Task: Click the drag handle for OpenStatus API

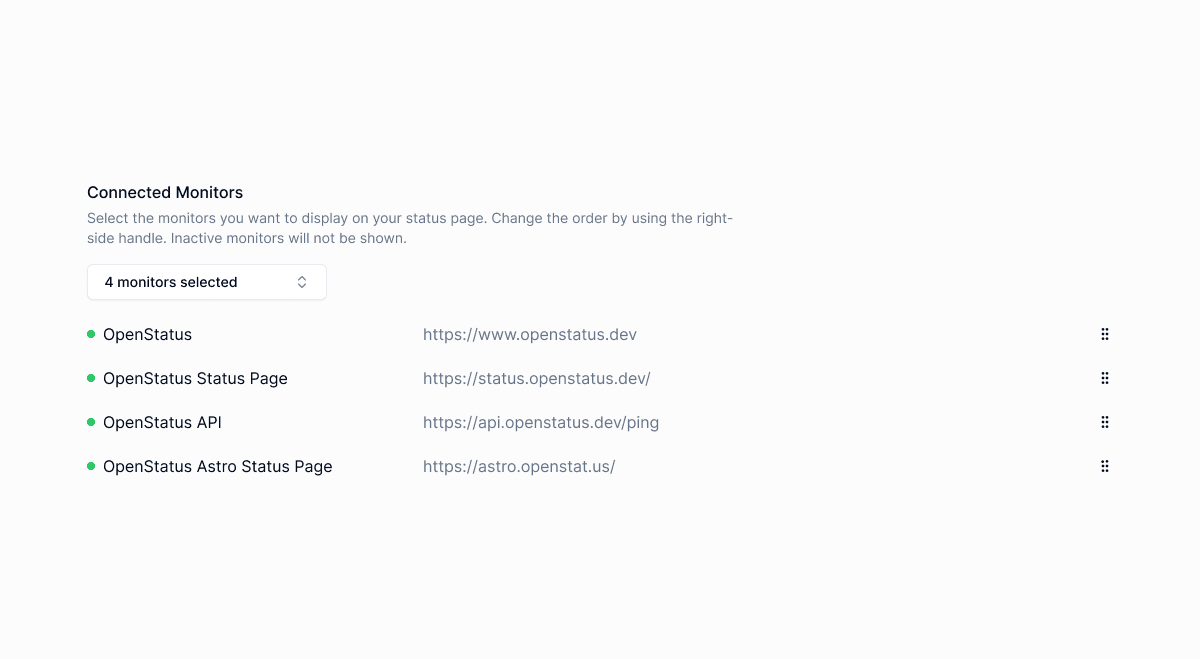Action: click(1104, 422)
